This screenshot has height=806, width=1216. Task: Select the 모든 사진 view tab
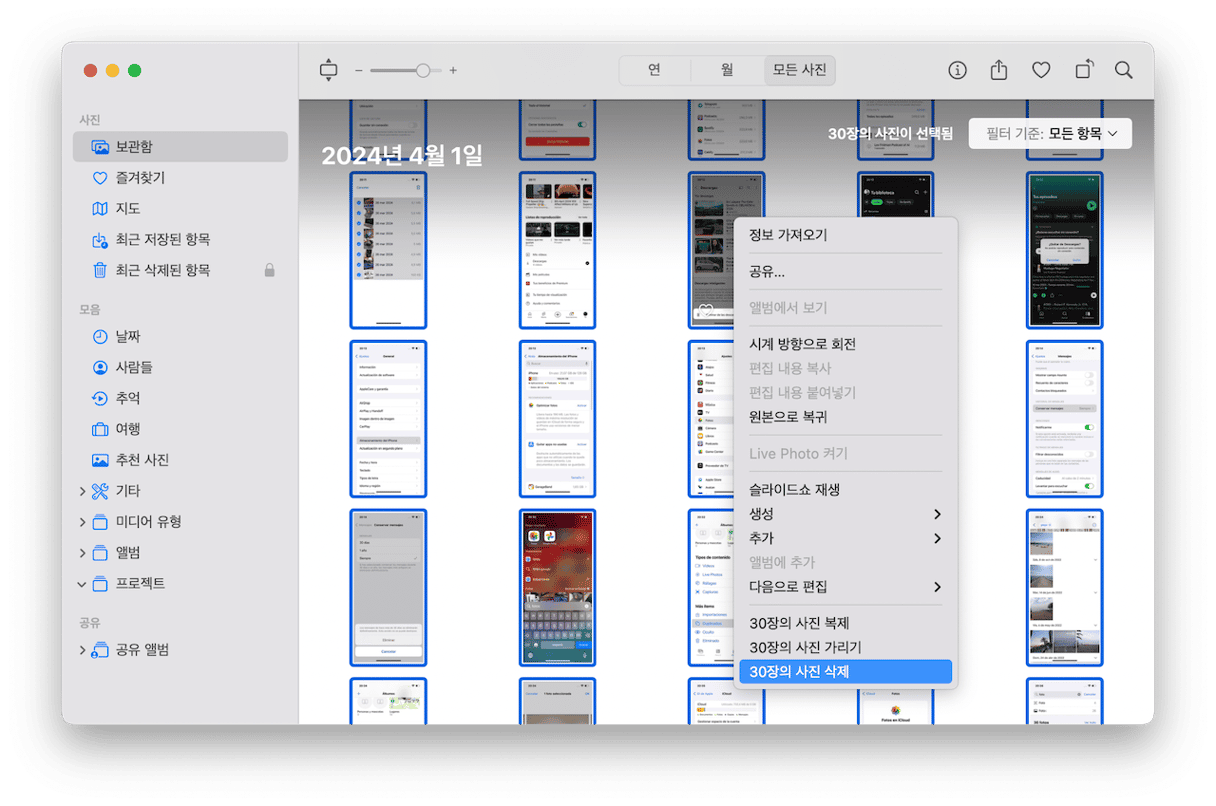799,70
